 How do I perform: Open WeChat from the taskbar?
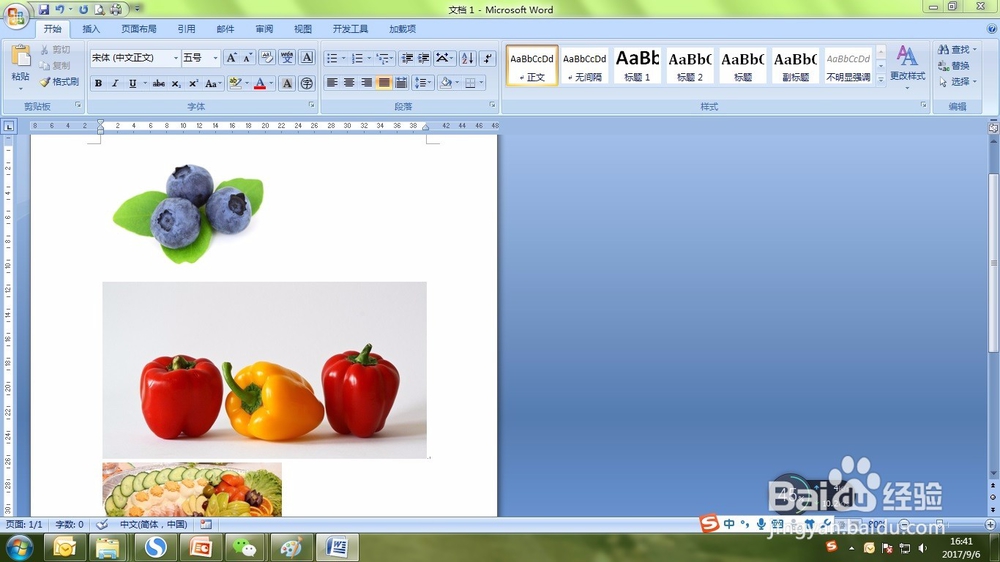point(244,547)
